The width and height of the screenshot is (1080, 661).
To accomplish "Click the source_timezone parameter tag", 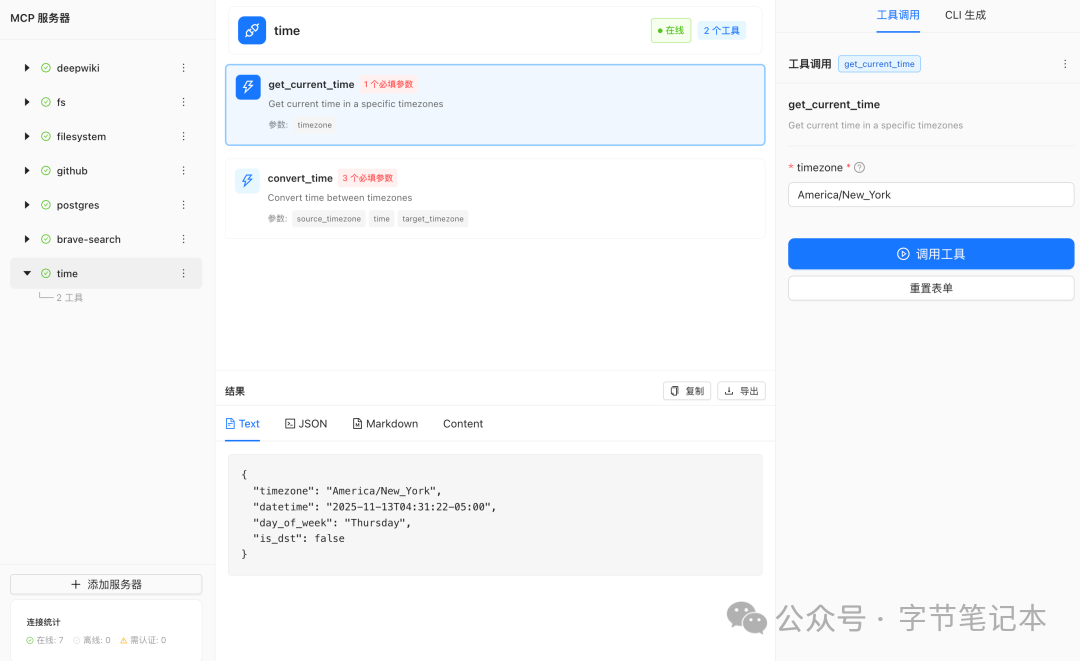I will tap(329, 219).
